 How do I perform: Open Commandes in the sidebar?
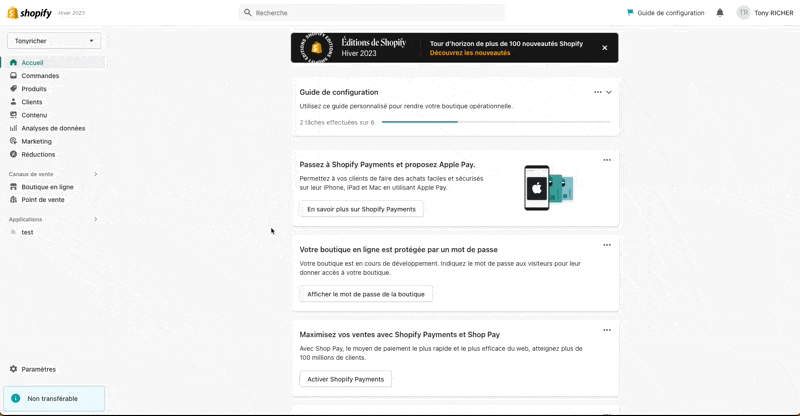pos(40,76)
